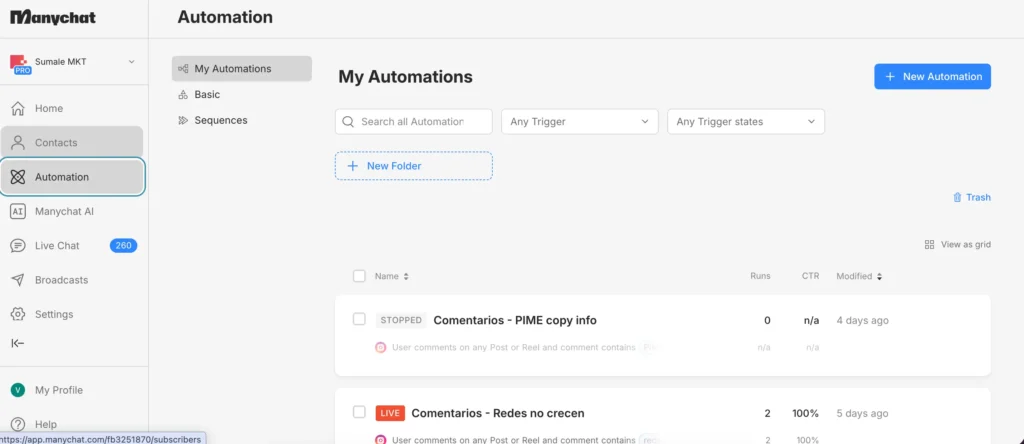This screenshot has width=1024, height=444.
Task: Select the Sequences tab
Action: click(x=242, y=120)
